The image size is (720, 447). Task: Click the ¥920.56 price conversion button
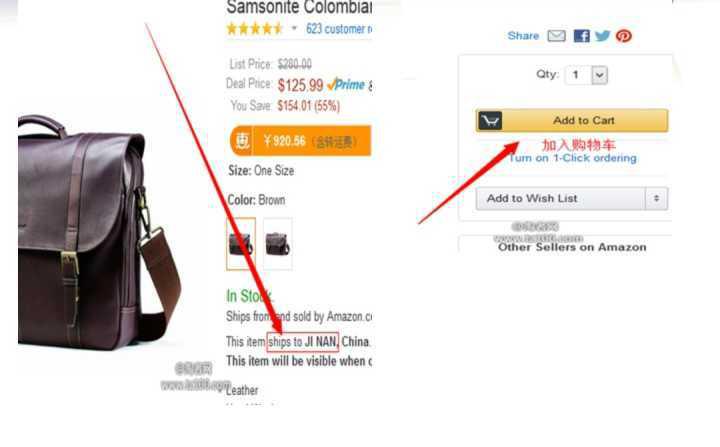300,141
